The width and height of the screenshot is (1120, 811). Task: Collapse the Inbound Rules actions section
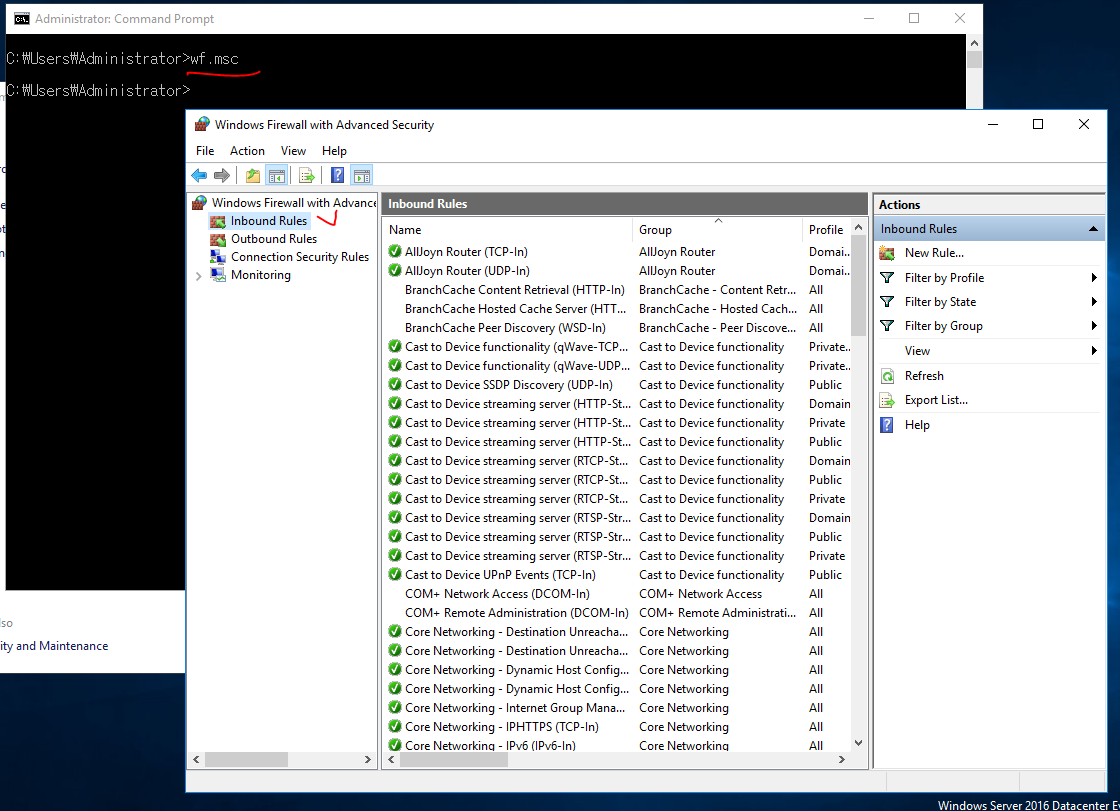click(x=1093, y=229)
